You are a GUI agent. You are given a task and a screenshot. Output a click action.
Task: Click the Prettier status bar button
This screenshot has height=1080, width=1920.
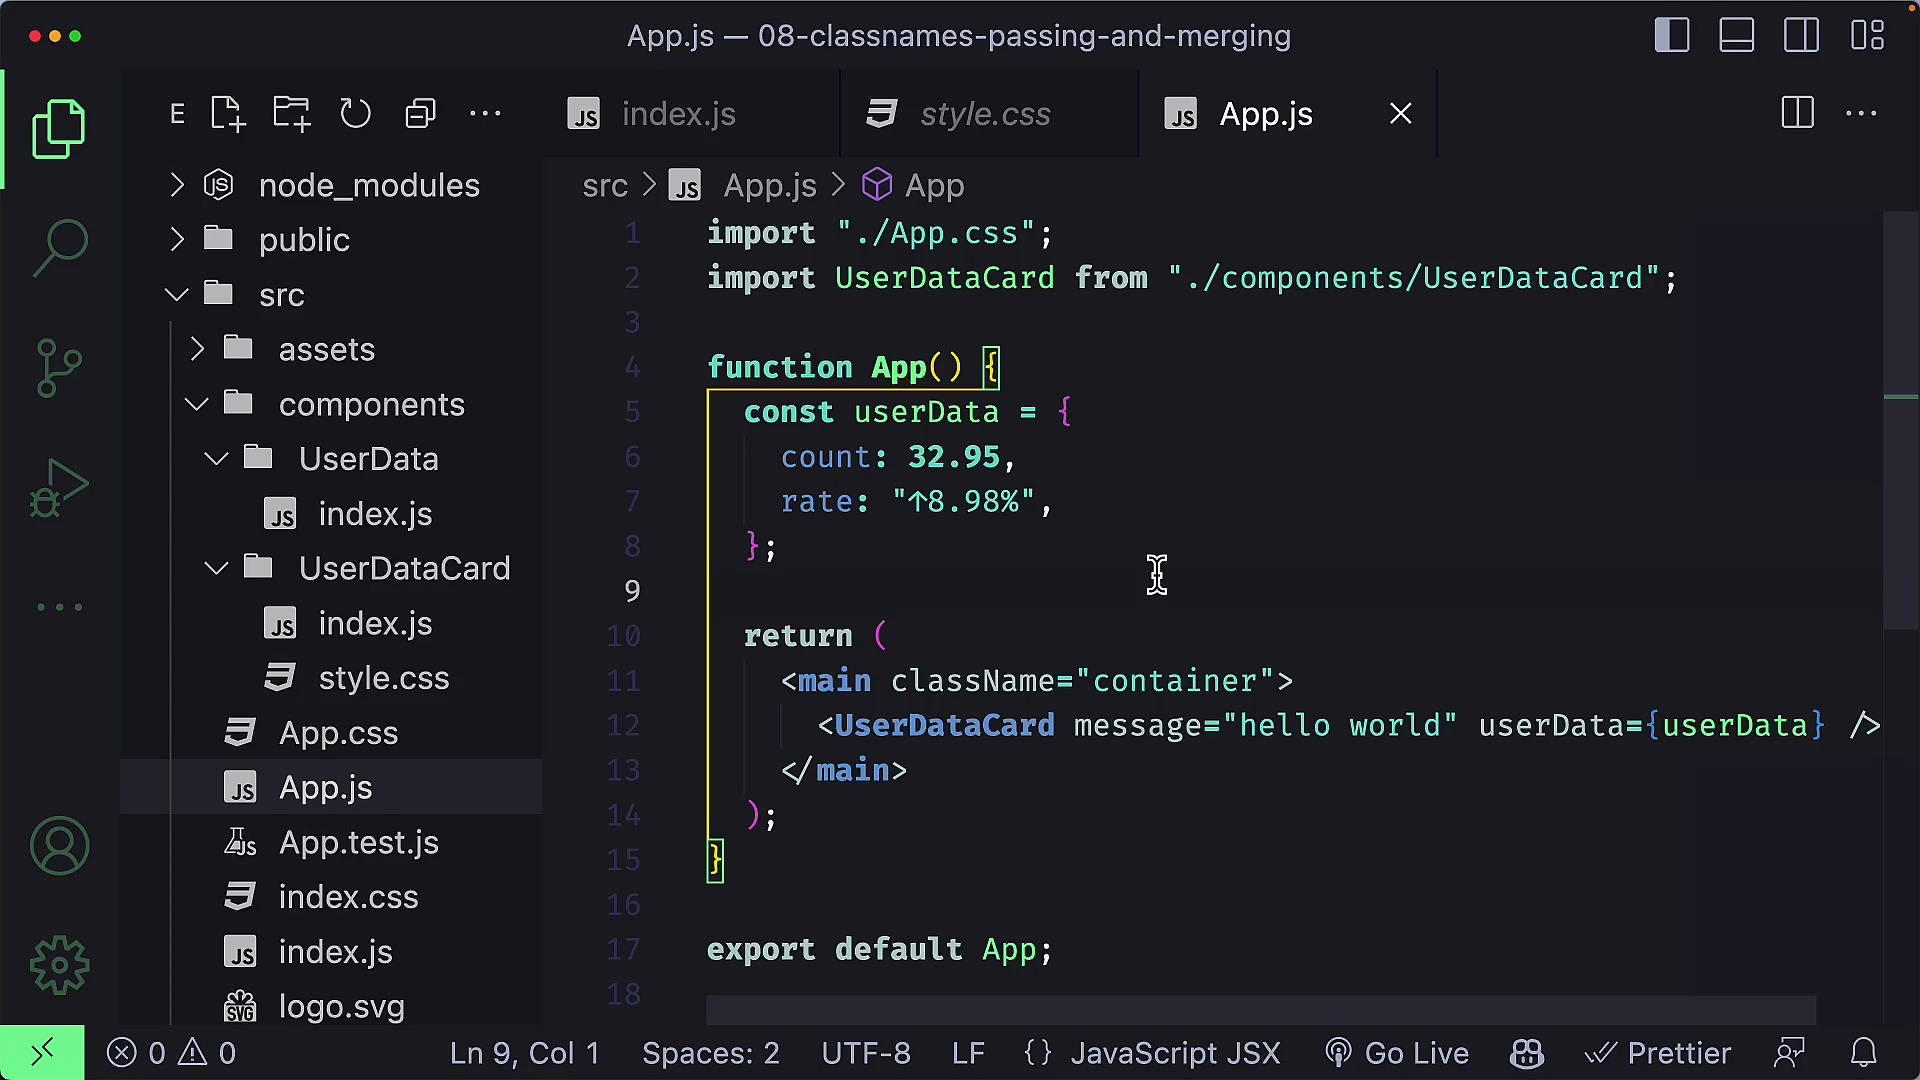click(x=1658, y=1053)
